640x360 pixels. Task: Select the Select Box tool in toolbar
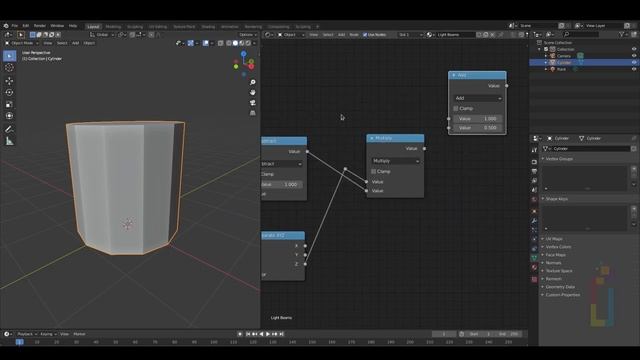click(x=9, y=56)
